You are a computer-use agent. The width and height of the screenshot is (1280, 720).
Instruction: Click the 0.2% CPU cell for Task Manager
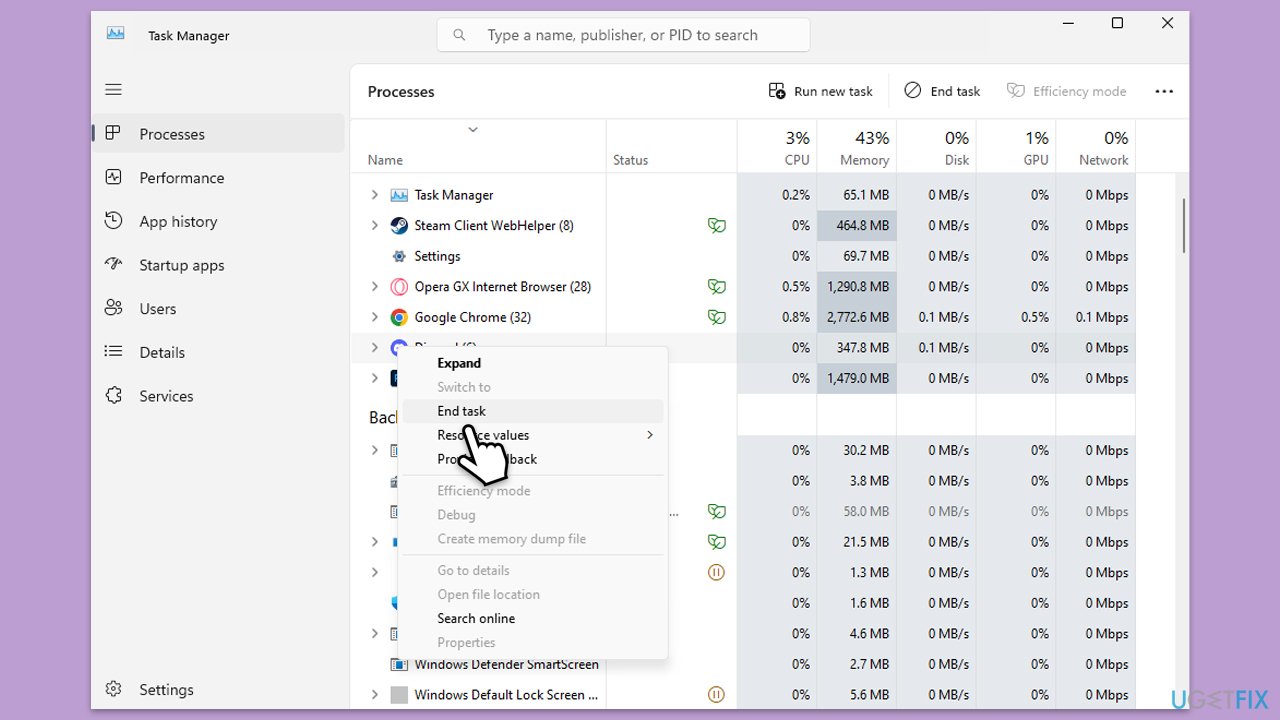(x=777, y=195)
